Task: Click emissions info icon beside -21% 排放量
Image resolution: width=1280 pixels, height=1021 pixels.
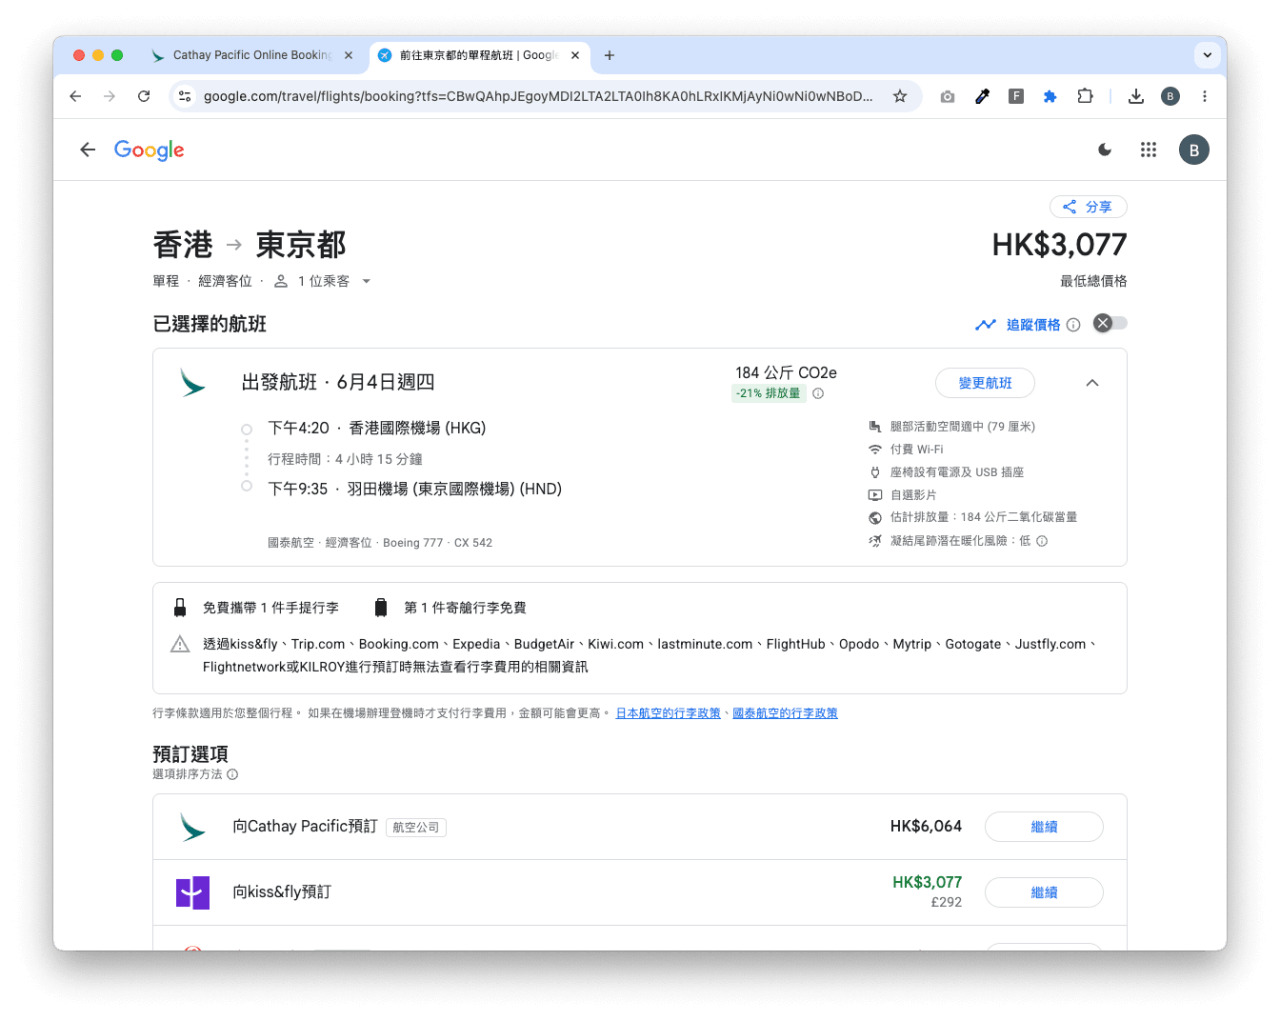Action: (818, 394)
